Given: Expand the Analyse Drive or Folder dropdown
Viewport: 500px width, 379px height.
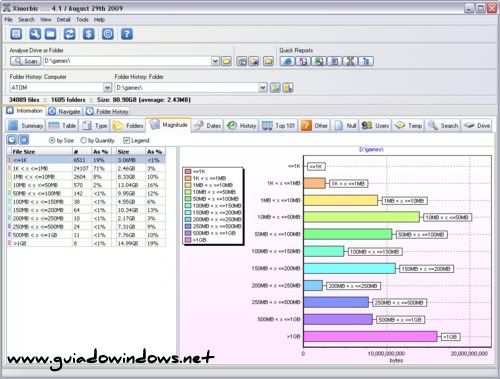Looking at the screenshot, I should pos(215,61).
